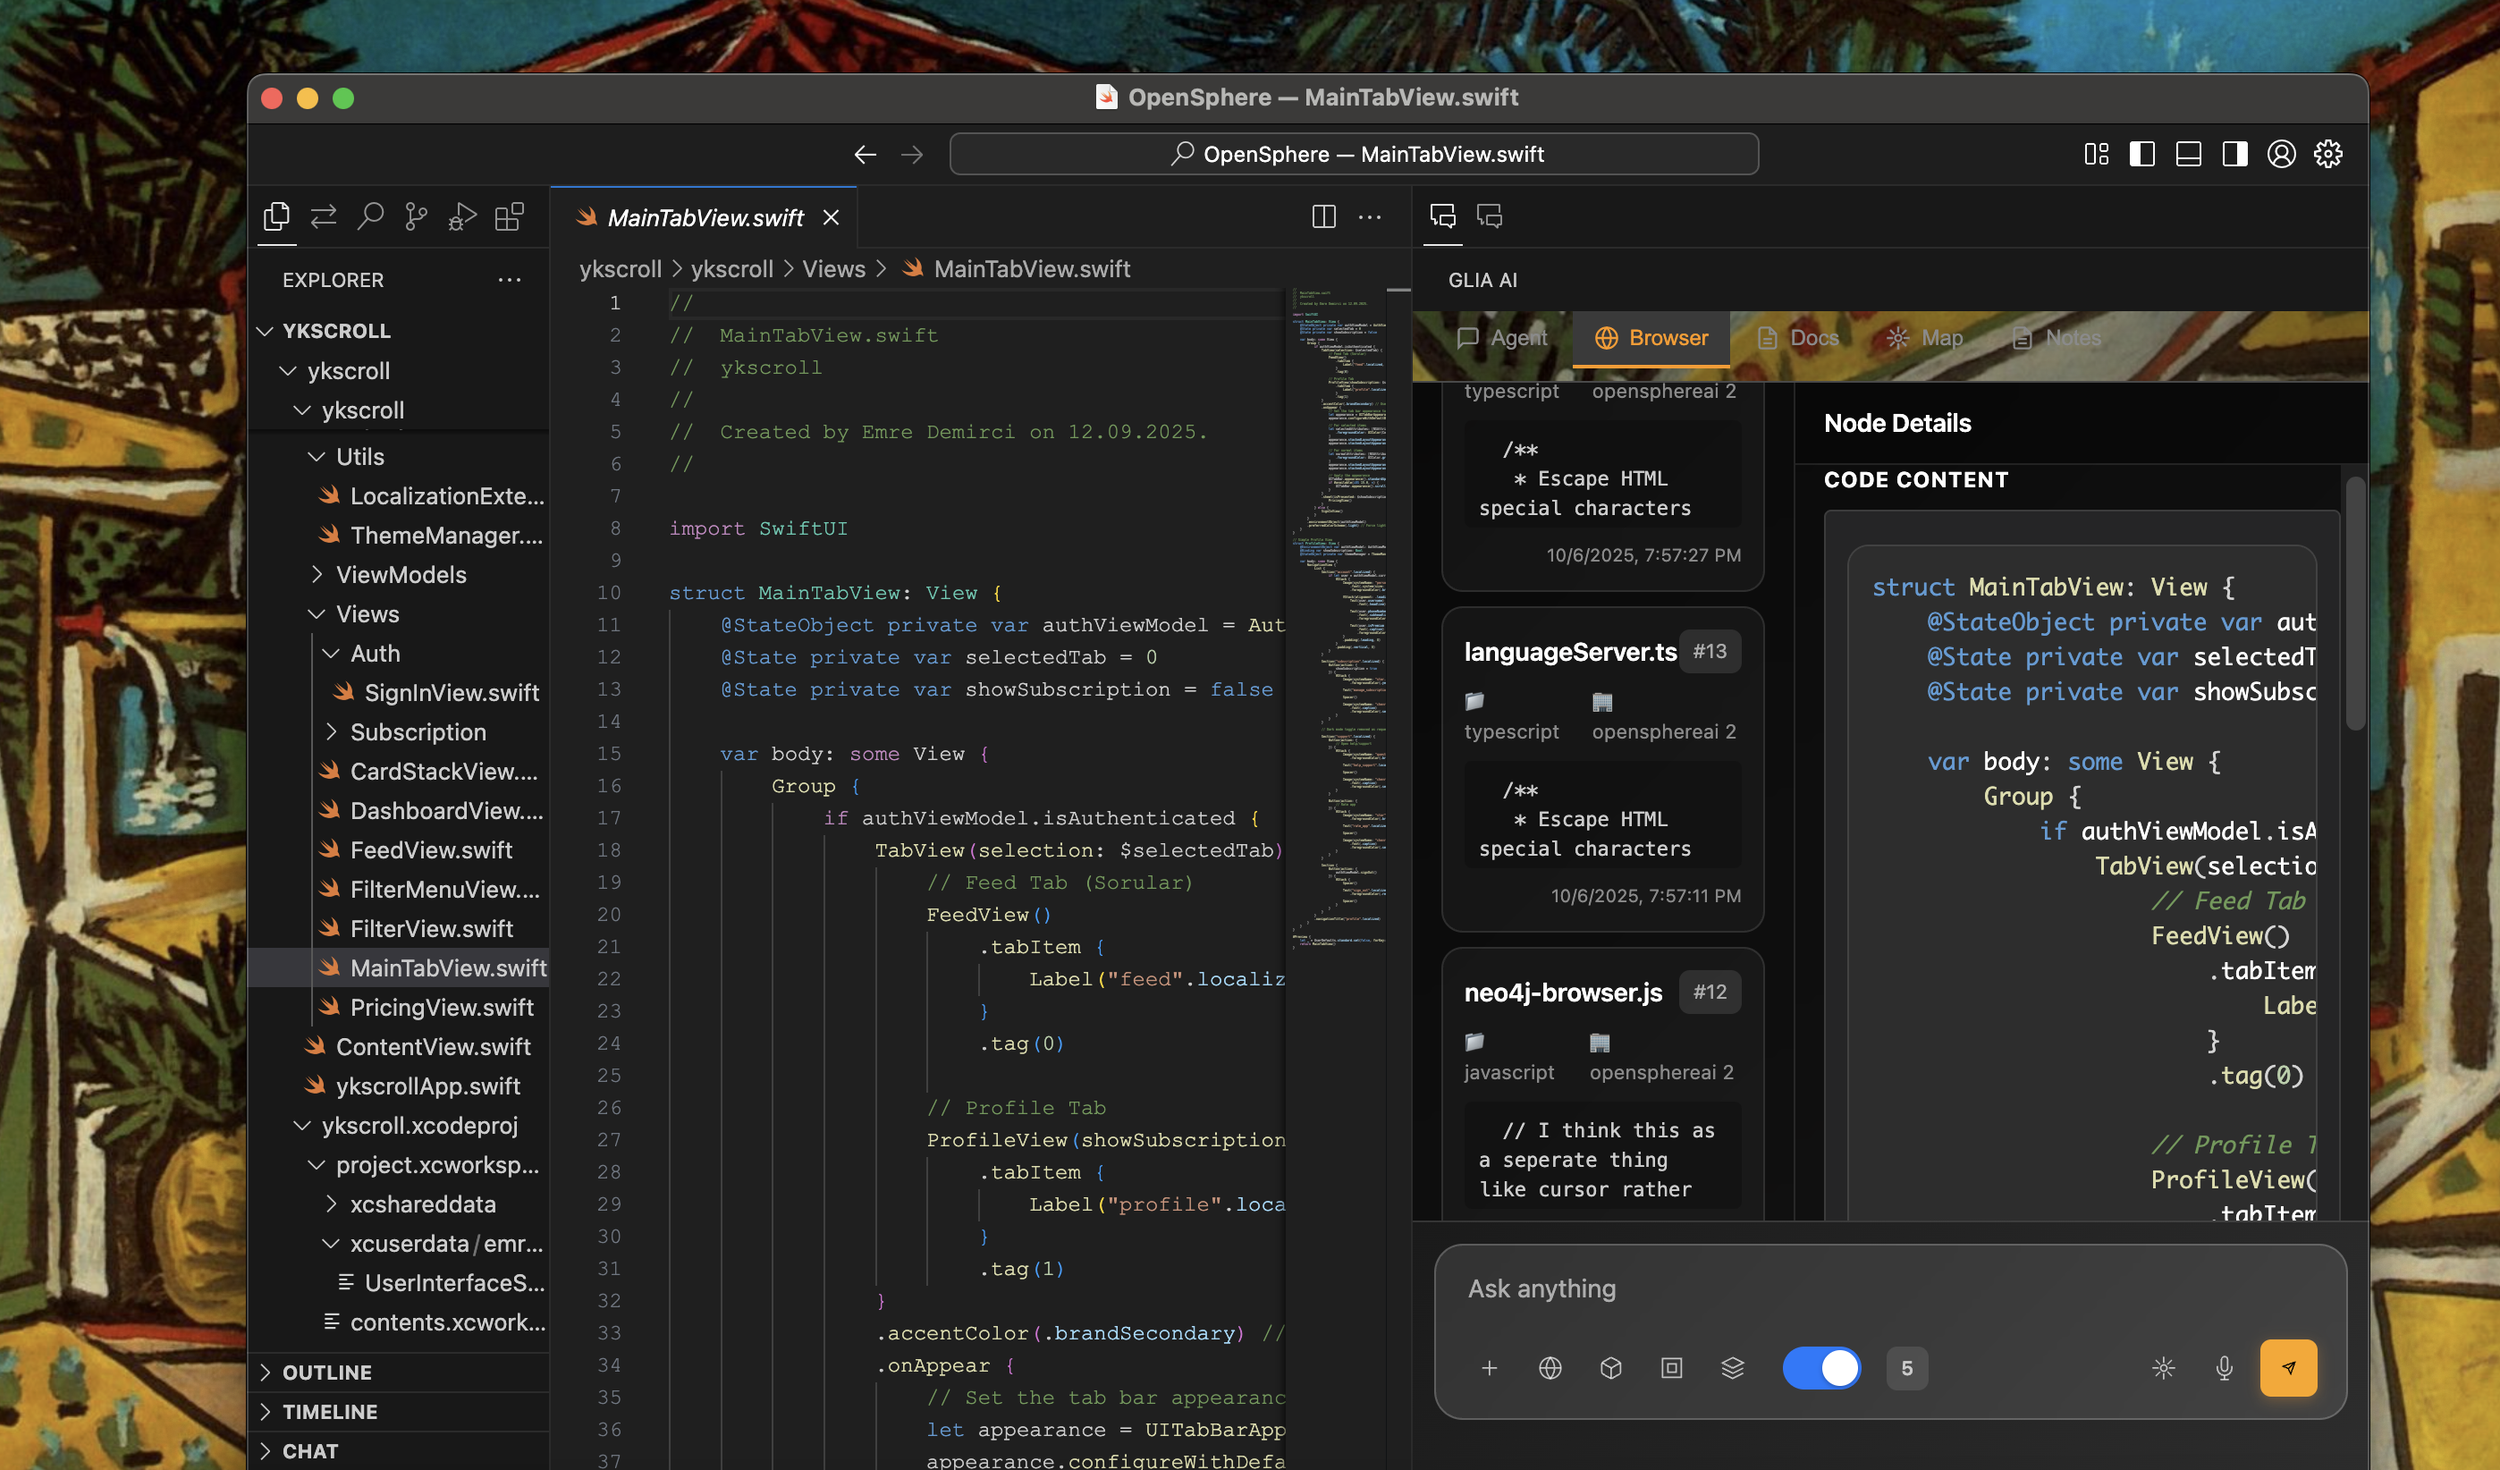Expand the xcshareddata folder
The width and height of the screenshot is (2500, 1470).
[398, 1204]
